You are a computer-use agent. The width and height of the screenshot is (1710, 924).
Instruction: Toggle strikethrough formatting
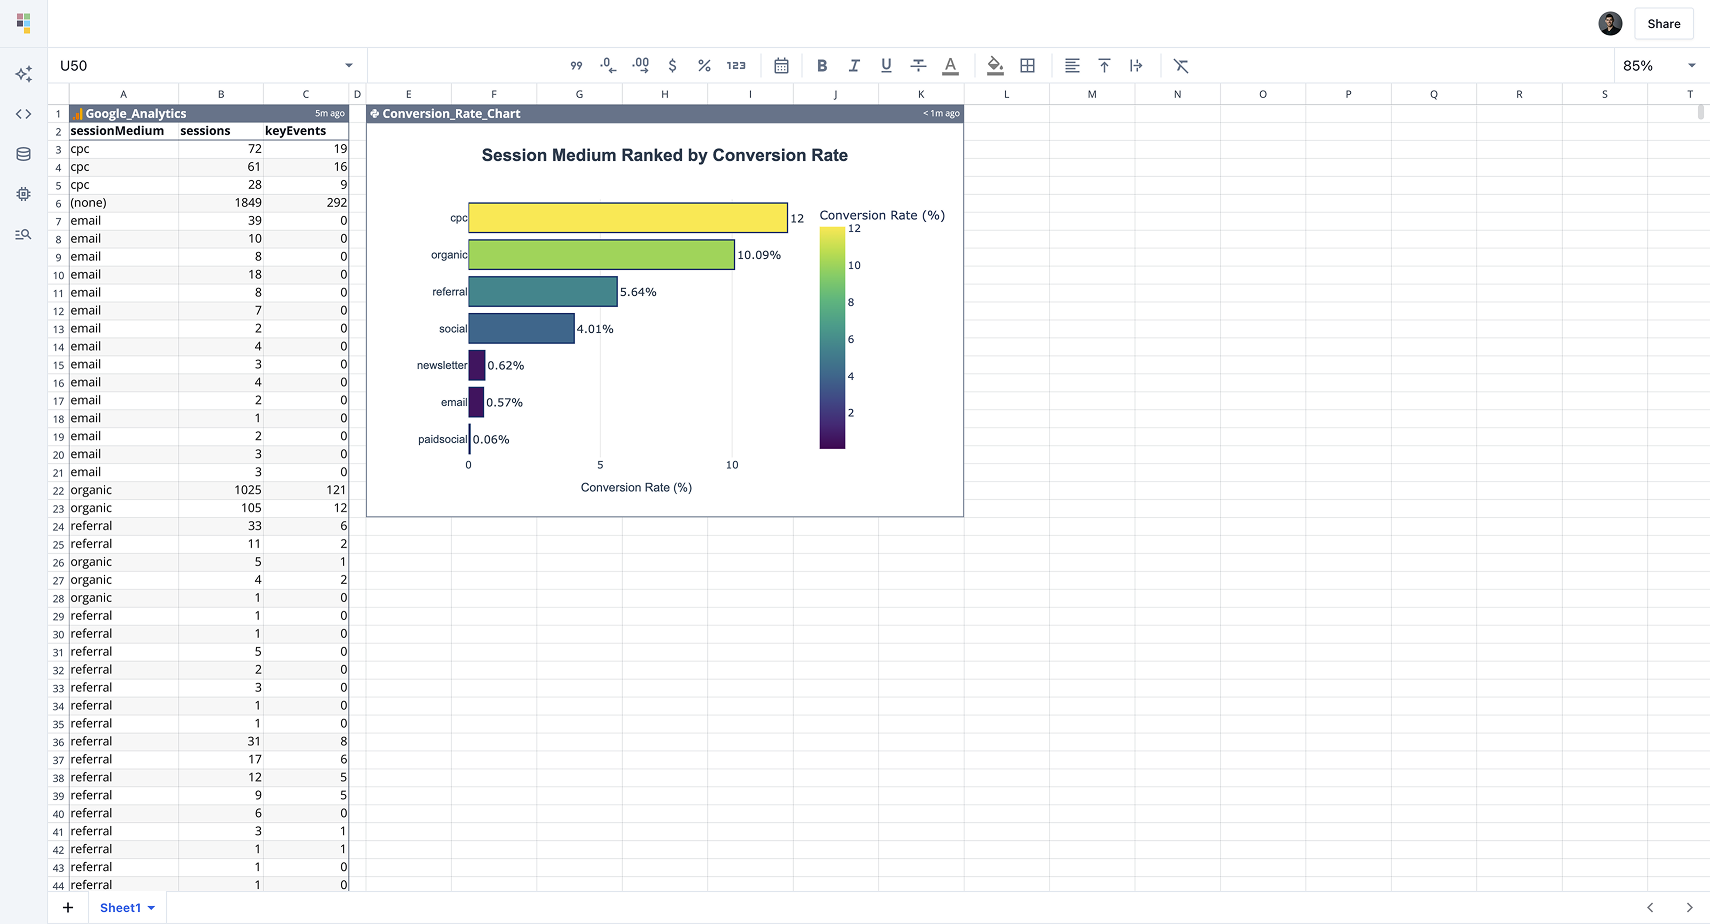[x=918, y=65]
